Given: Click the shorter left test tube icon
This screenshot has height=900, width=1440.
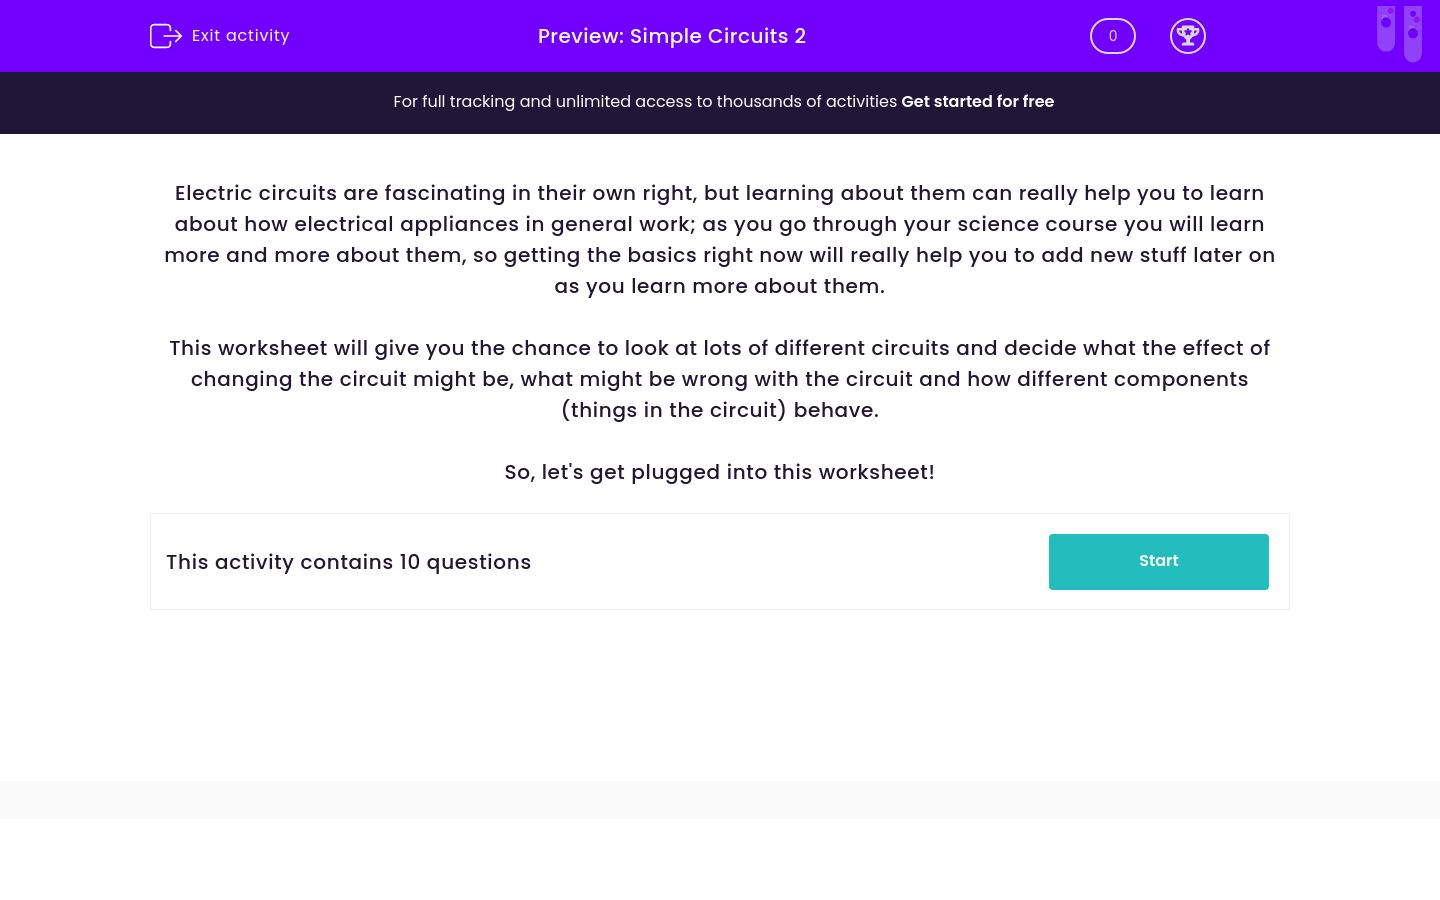Looking at the screenshot, I should pyautogui.click(x=1386, y=28).
